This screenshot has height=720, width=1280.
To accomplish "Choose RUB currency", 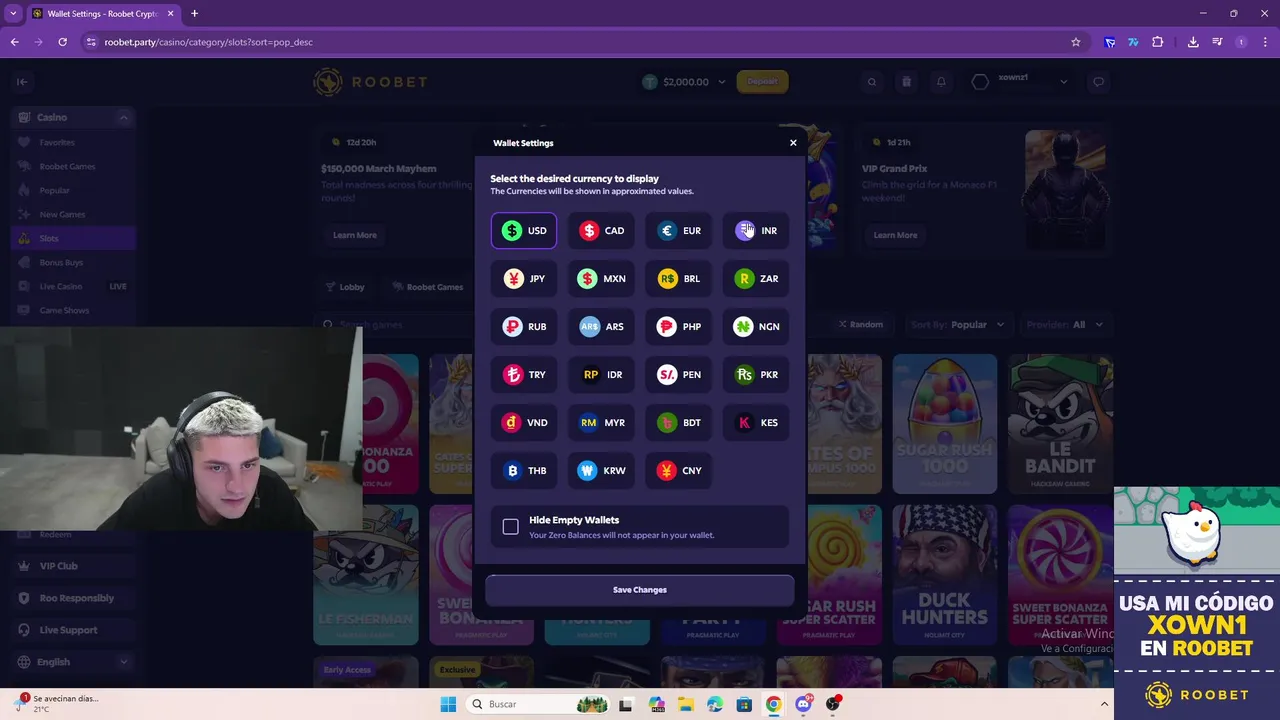I will pos(524,327).
